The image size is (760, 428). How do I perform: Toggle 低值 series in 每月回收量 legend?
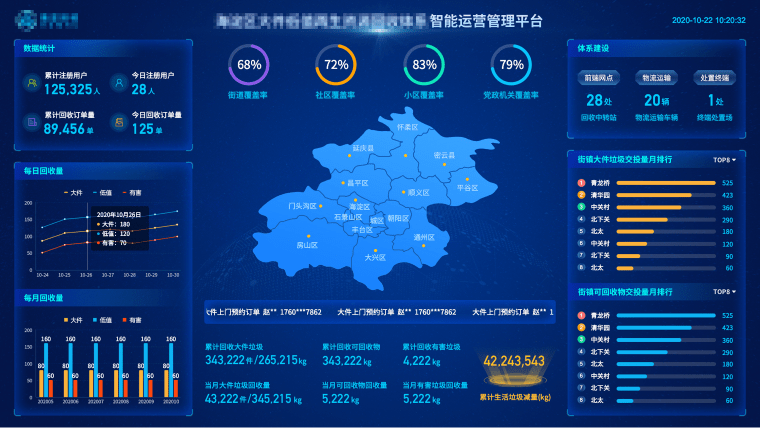[103, 320]
